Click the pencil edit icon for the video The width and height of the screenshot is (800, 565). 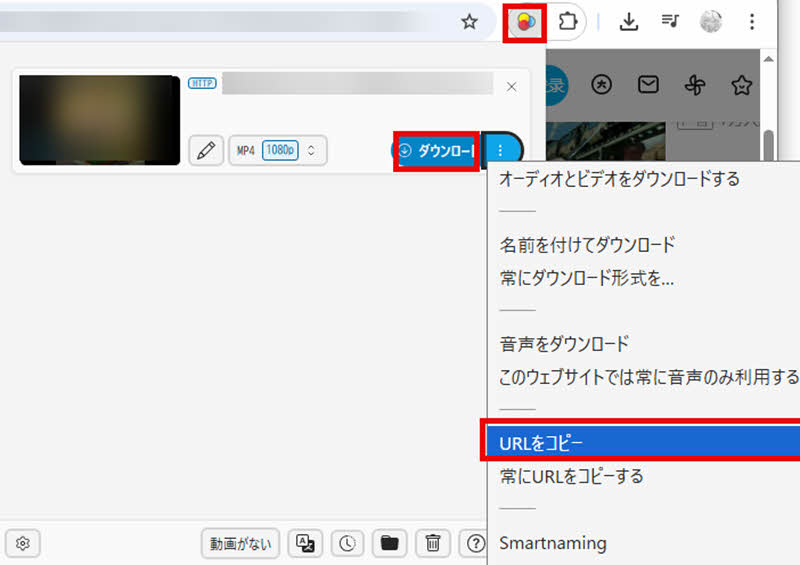206,151
